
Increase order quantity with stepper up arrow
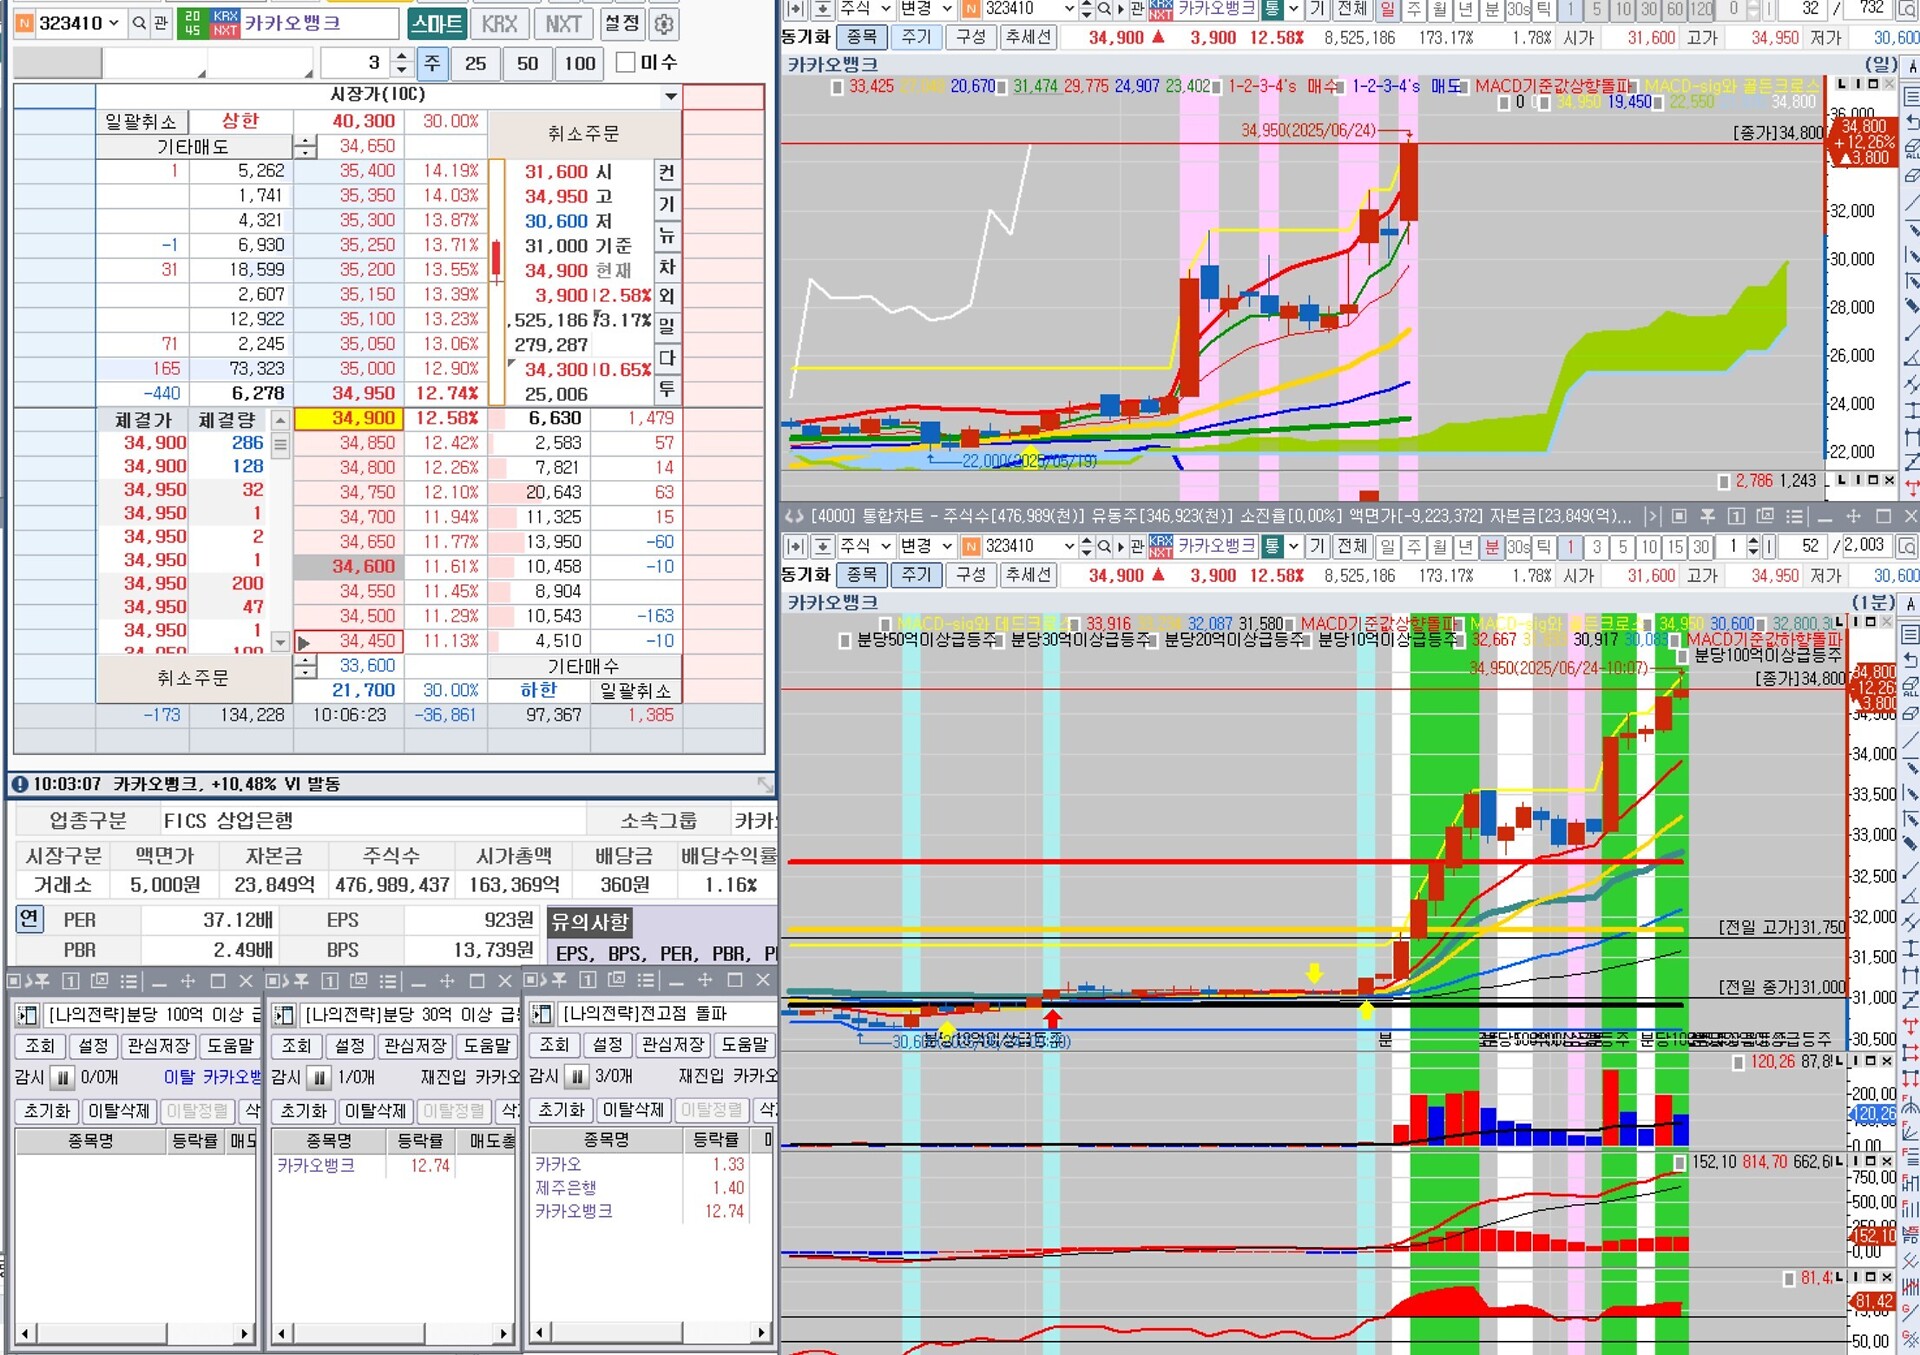401,56
